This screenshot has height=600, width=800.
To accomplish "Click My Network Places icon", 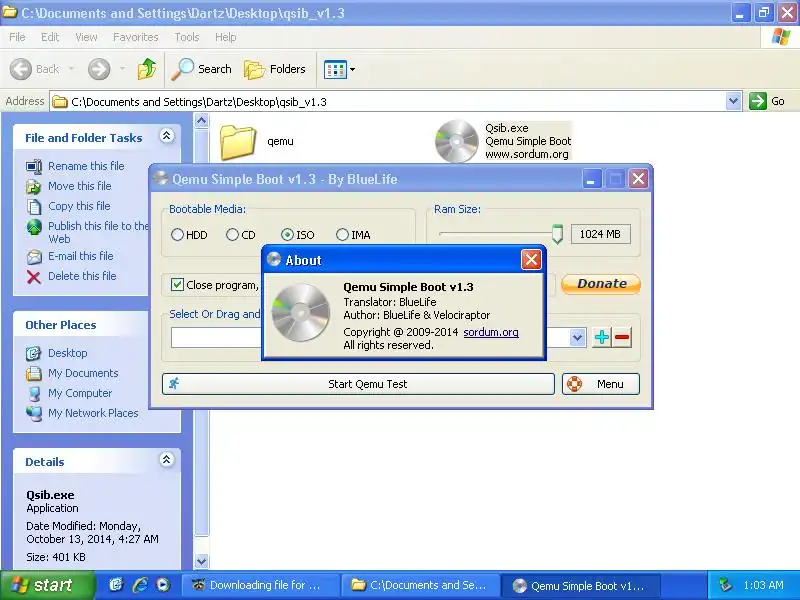I will pos(34,413).
